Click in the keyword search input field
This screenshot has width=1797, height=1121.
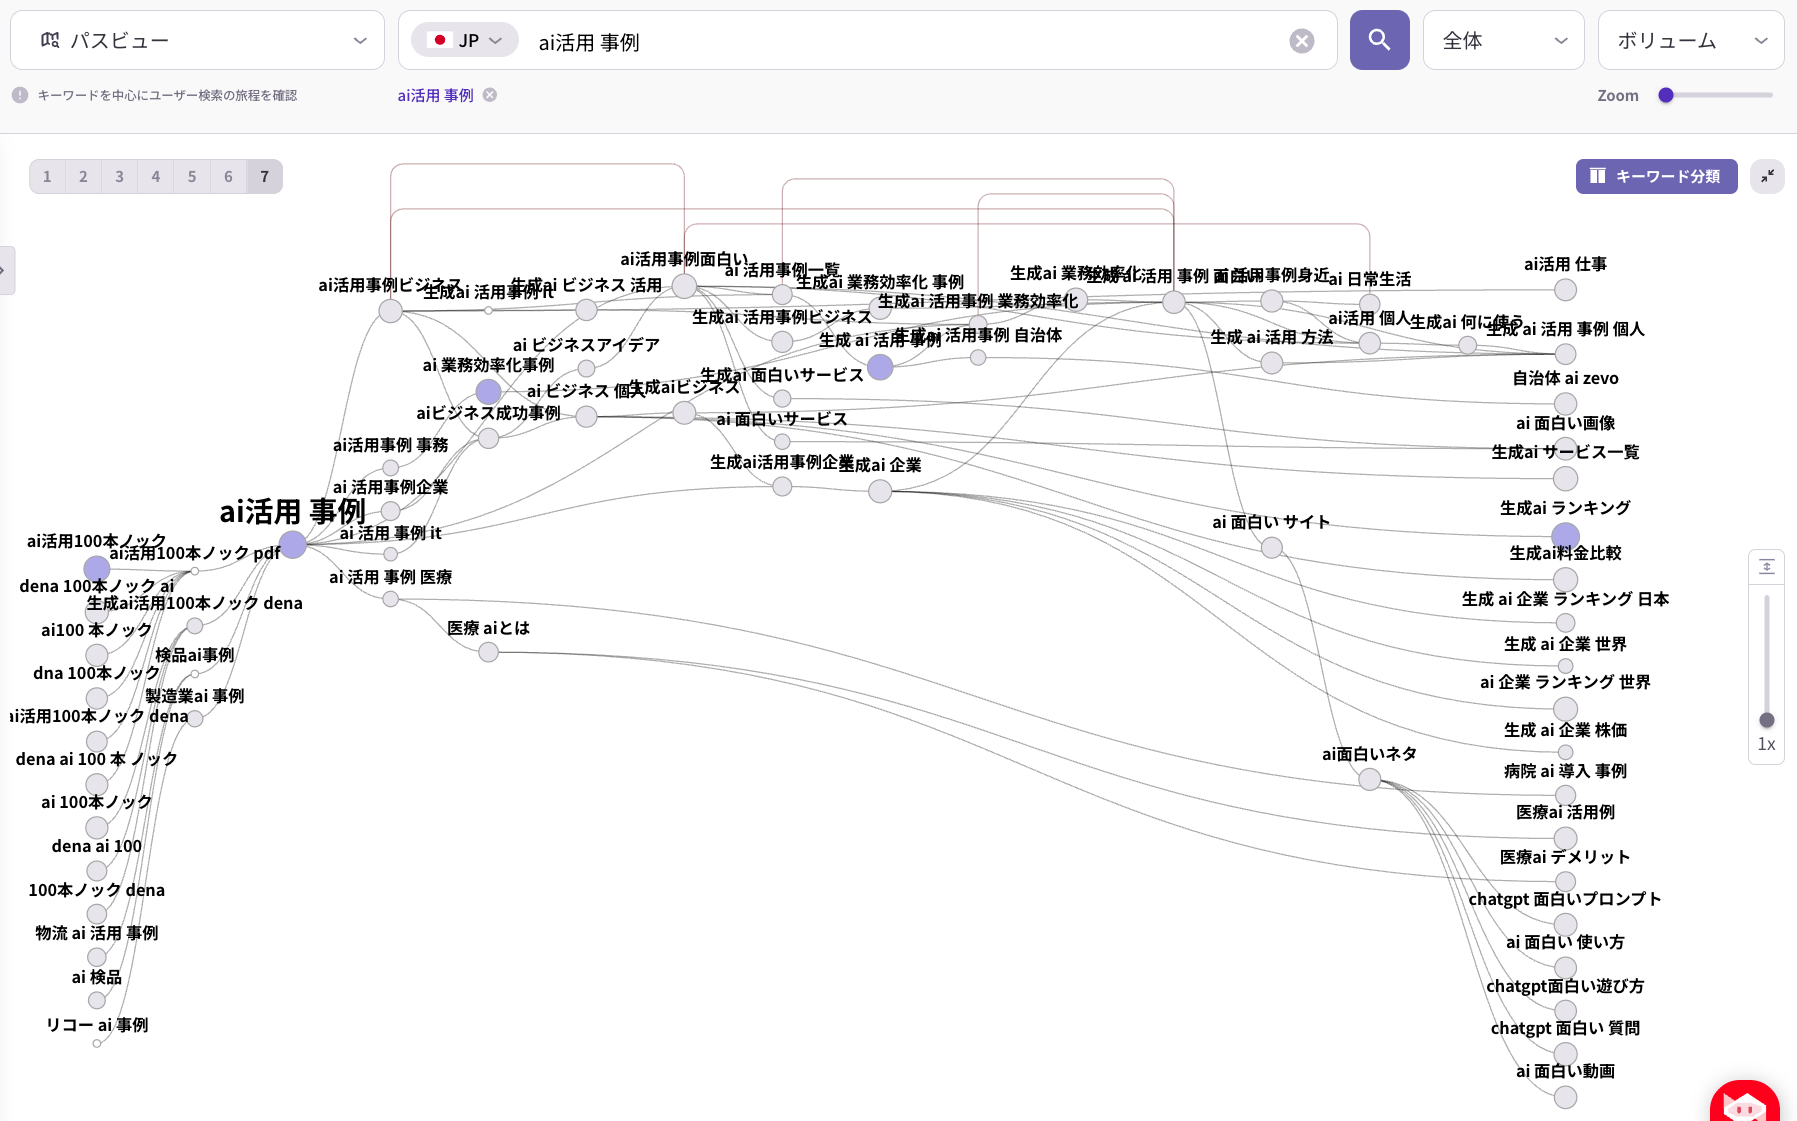[900, 42]
